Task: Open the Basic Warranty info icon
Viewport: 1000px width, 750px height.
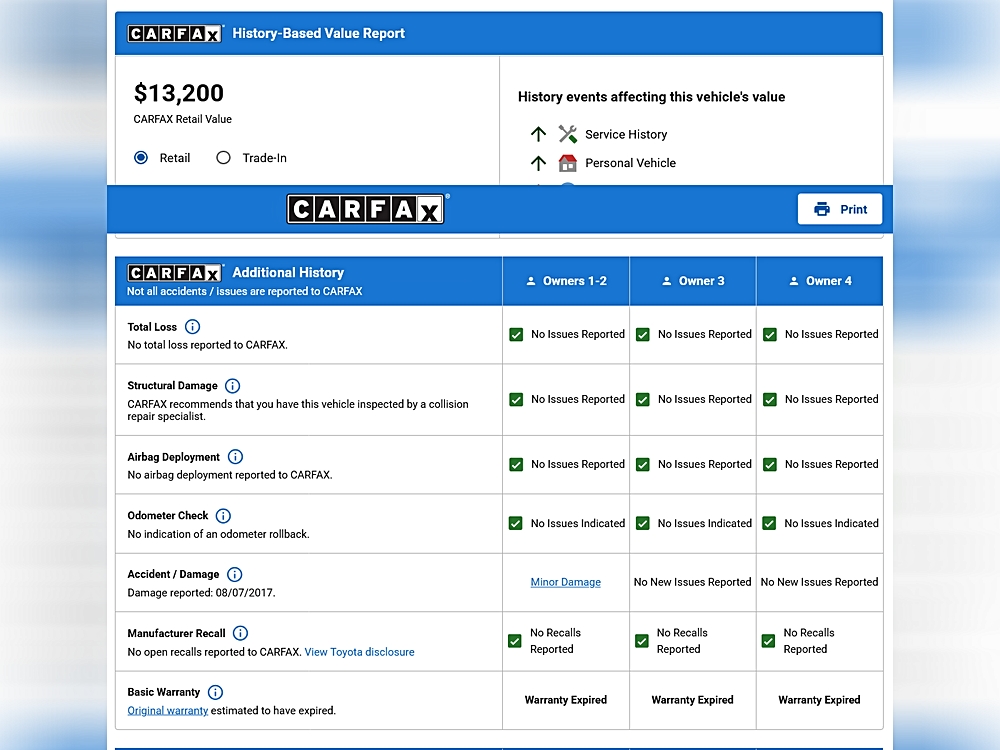Action: (x=215, y=692)
